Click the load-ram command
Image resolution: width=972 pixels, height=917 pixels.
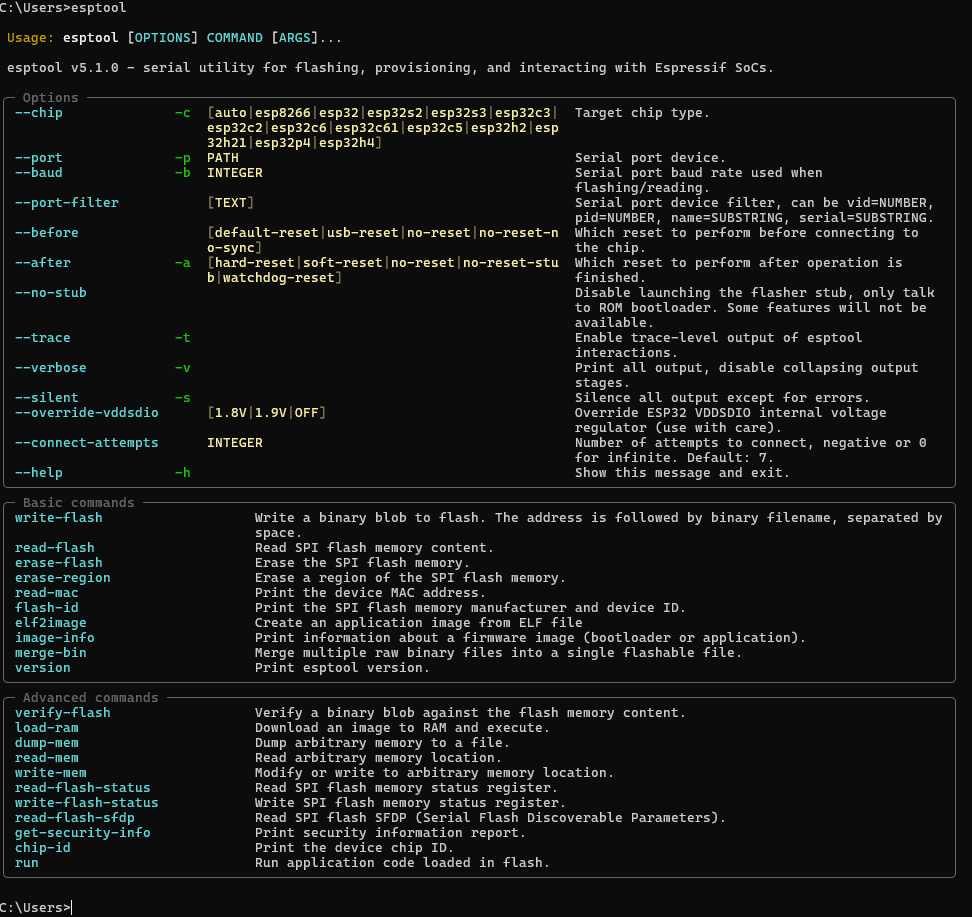[46, 728]
